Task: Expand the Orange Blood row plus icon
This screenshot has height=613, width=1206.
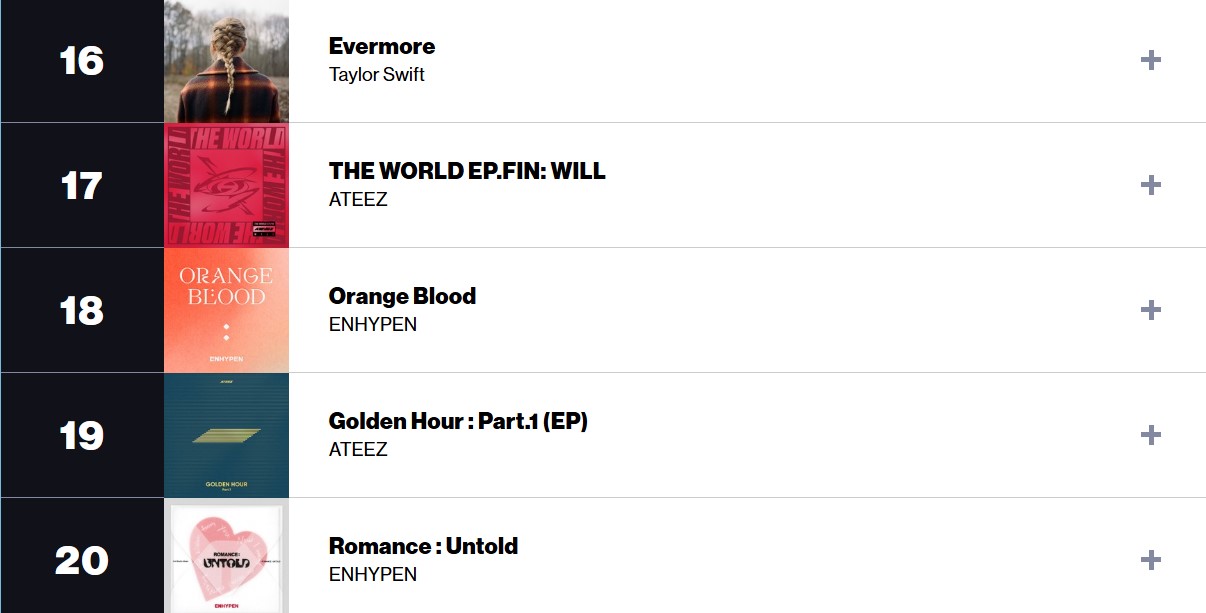Action: [x=1150, y=310]
